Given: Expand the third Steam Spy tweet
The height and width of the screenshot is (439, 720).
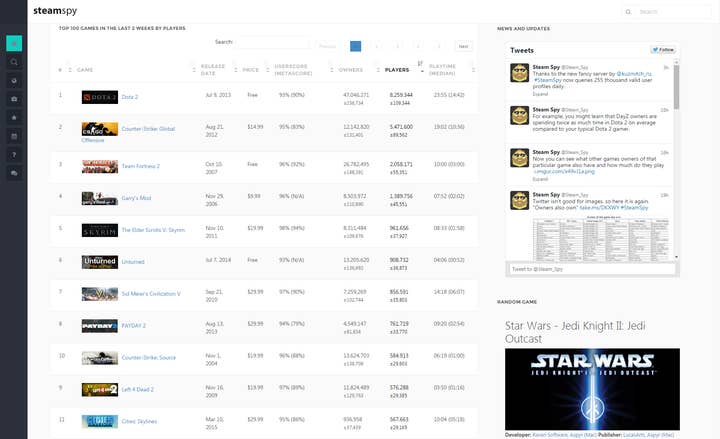Looking at the screenshot, I should coord(540,179).
